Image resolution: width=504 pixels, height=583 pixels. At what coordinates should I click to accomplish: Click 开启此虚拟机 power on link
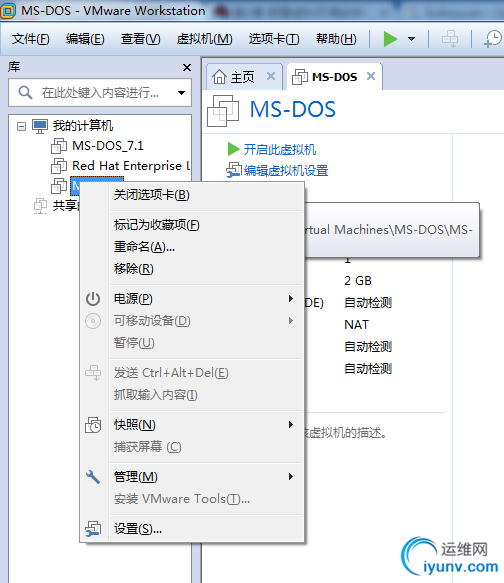click(x=280, y=149)
